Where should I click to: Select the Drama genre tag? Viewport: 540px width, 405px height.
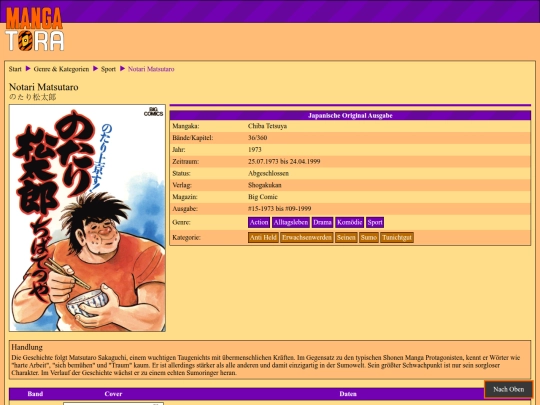pos(322,222)
